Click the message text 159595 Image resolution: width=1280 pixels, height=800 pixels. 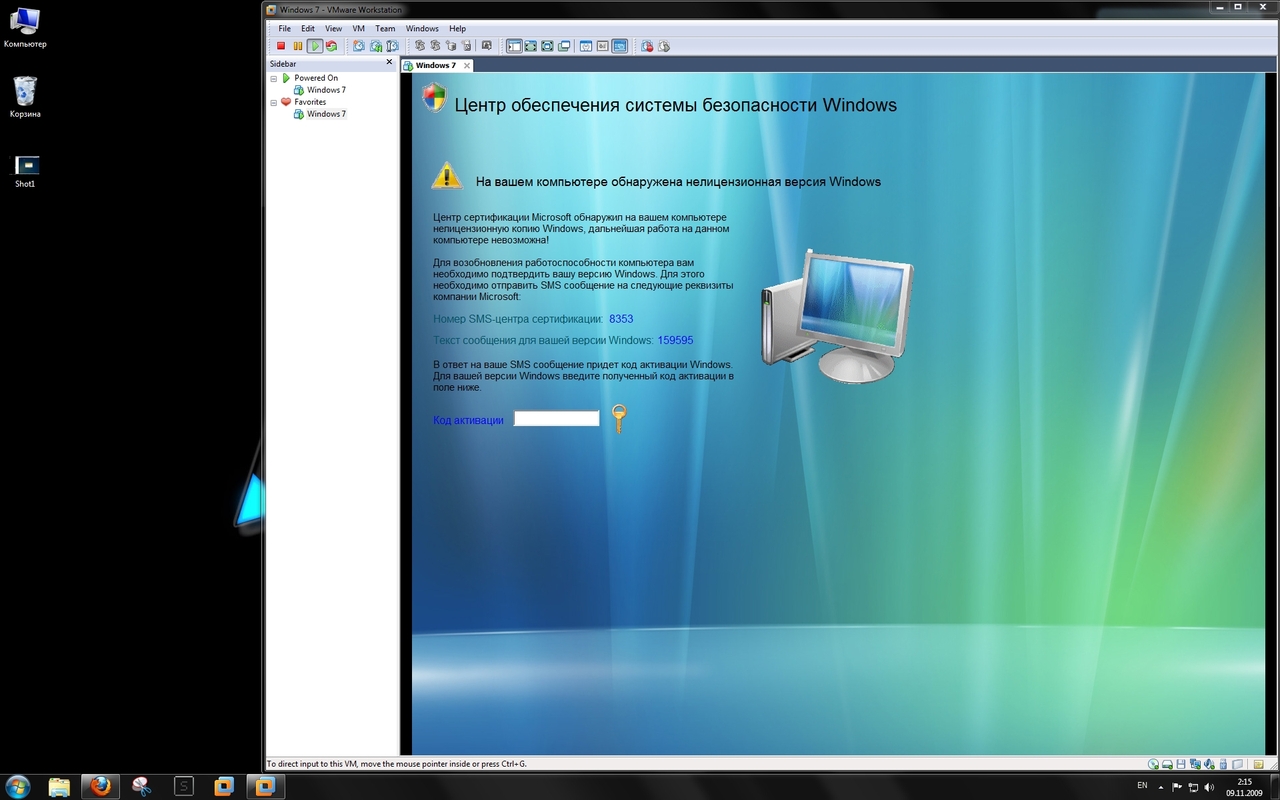coord(675,340)
